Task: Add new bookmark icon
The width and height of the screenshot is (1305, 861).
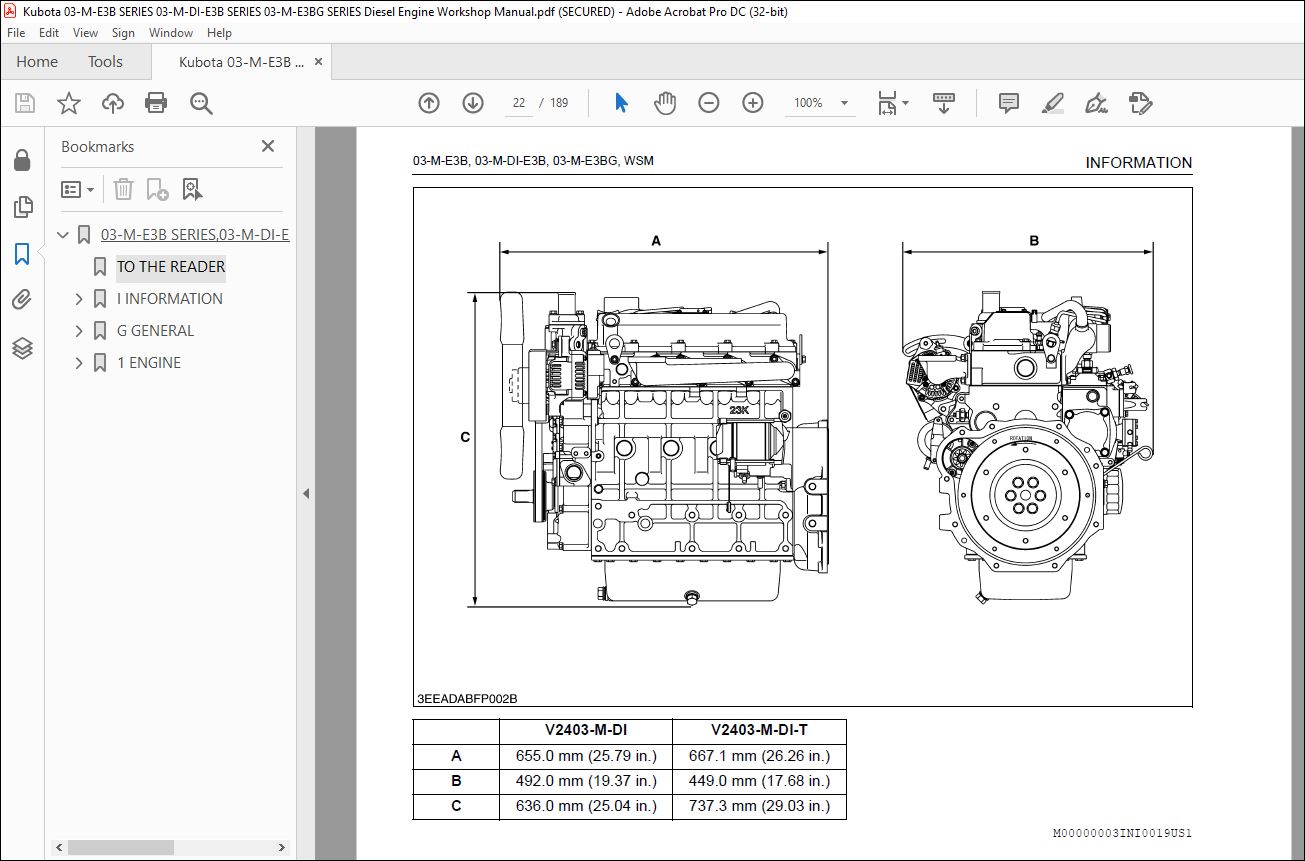Action: click(157, 189)
